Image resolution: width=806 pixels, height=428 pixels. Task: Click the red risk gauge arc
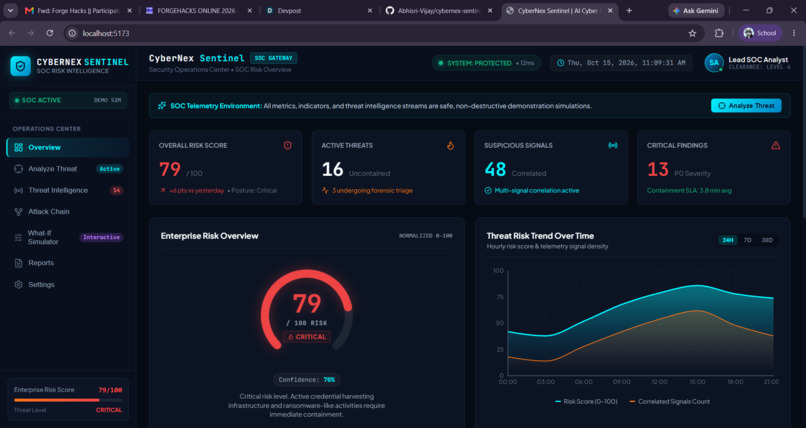(306, 276)
